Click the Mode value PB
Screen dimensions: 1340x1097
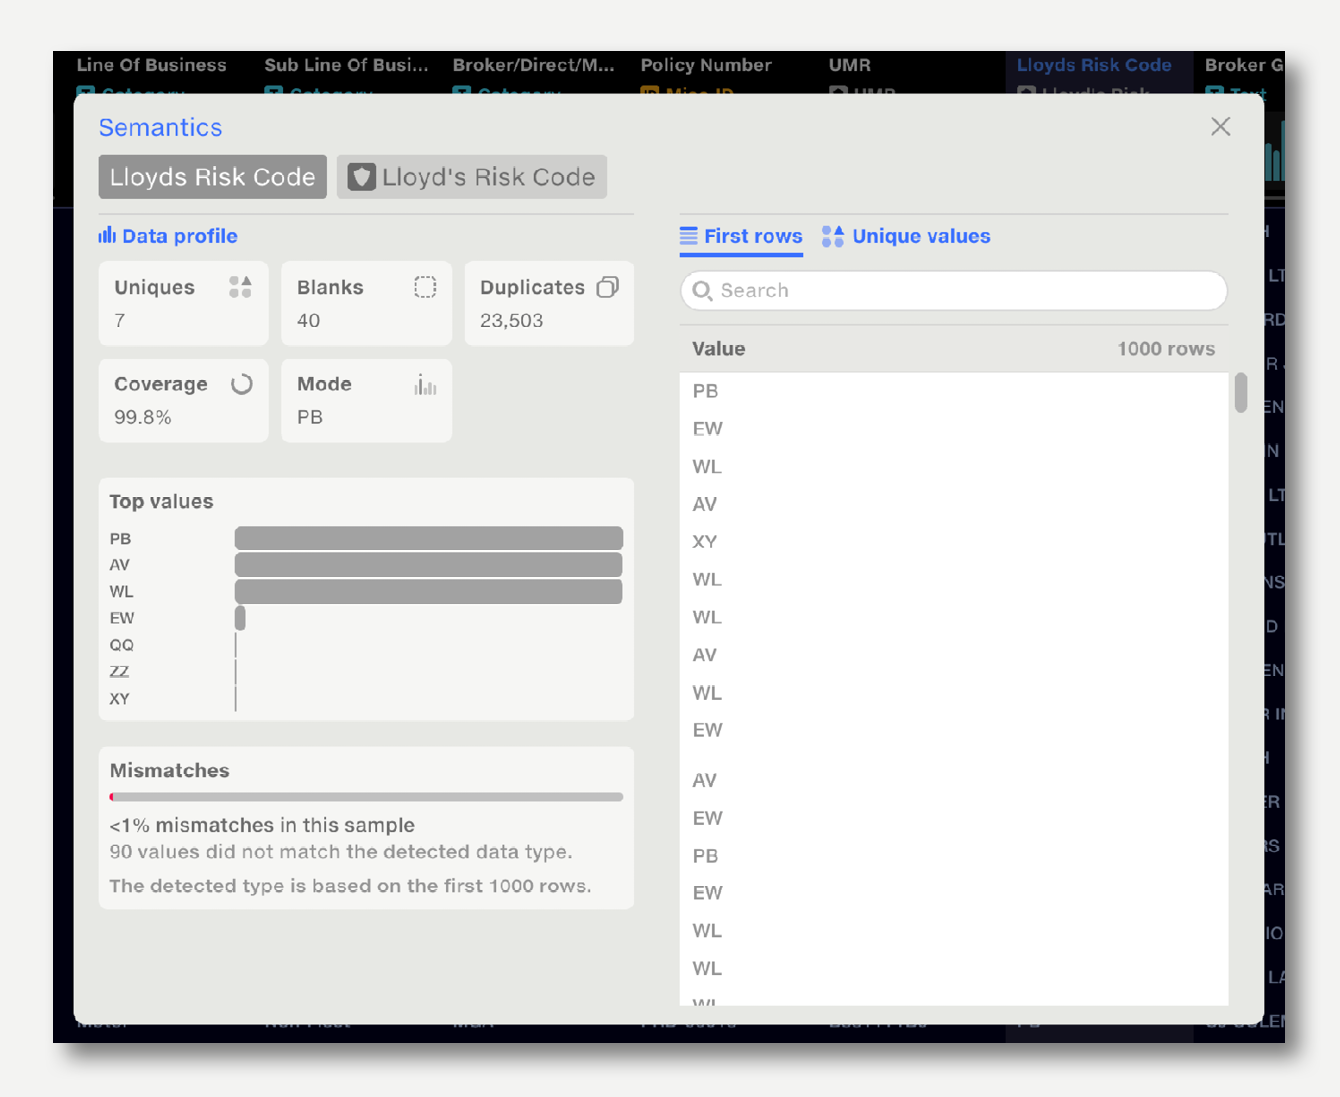pos(310,418)
